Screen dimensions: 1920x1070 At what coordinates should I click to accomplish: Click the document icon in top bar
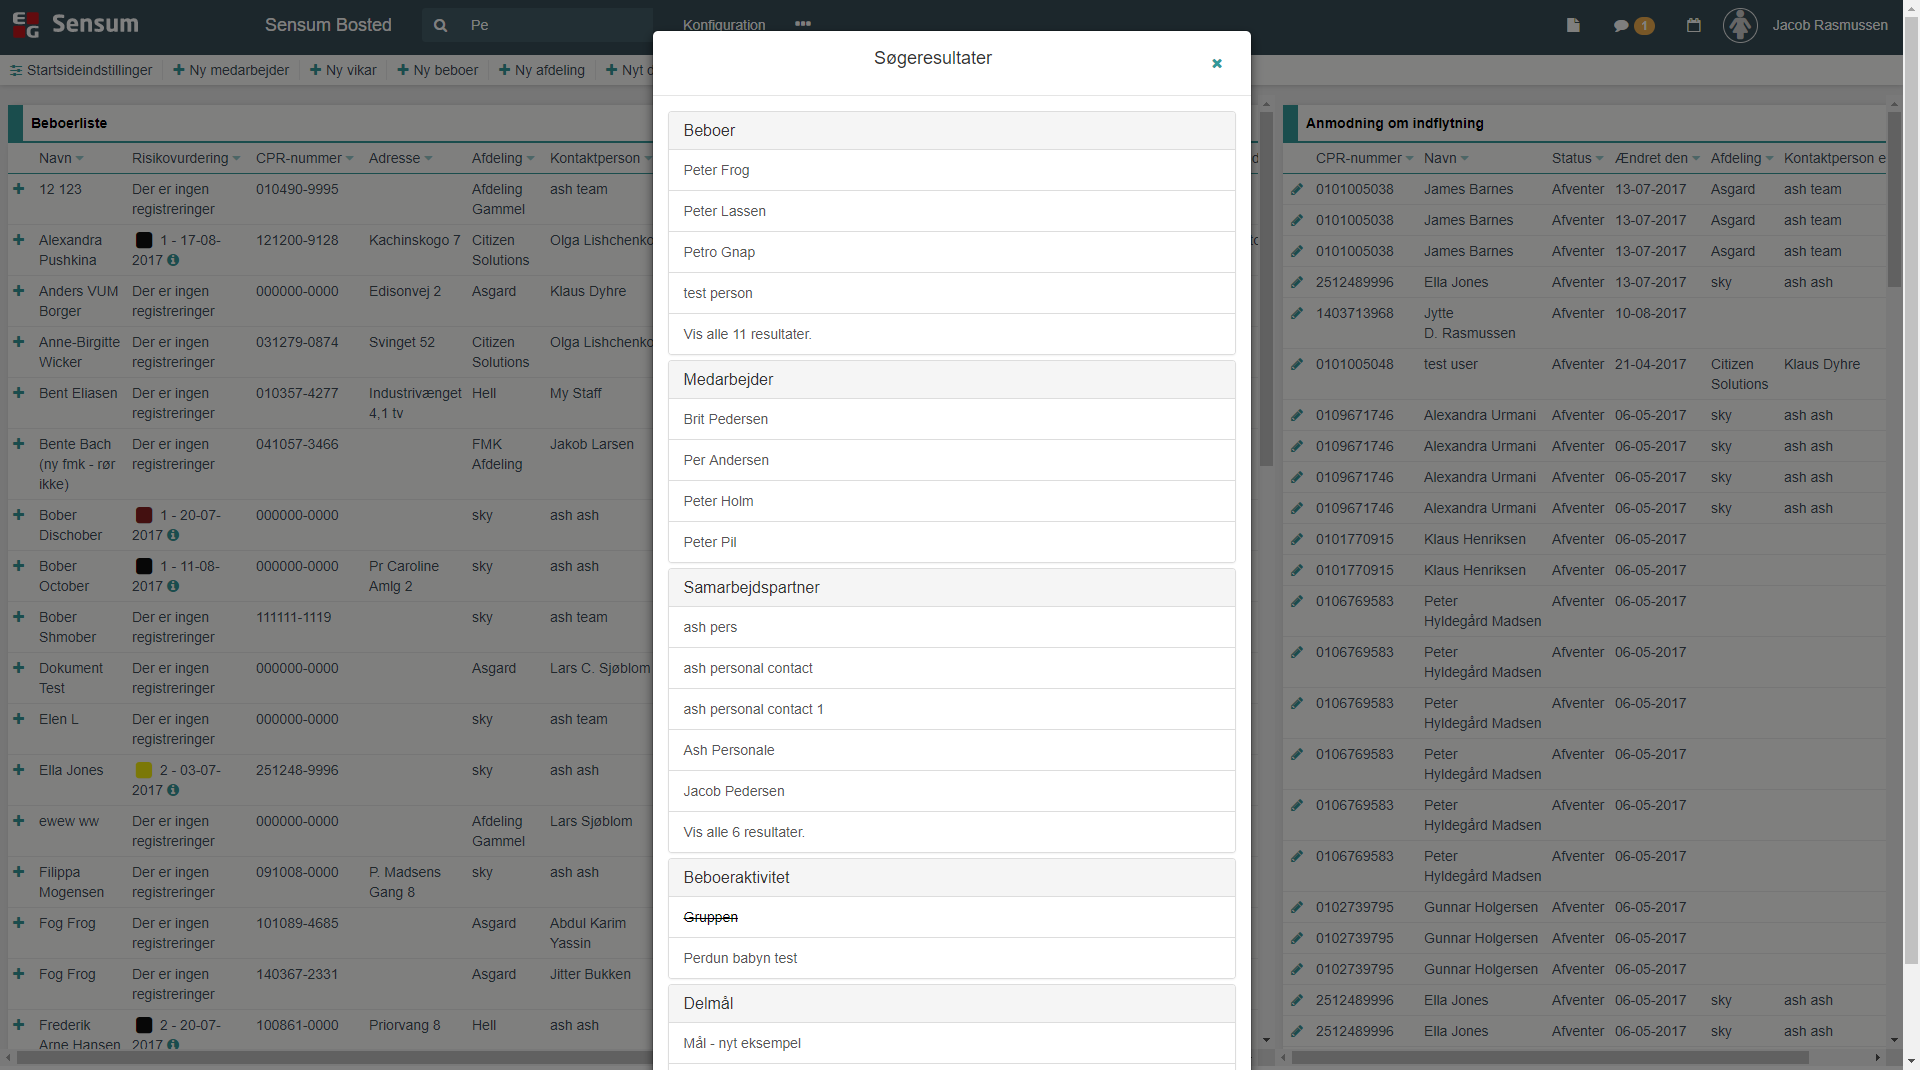[x=1573, y=25]
